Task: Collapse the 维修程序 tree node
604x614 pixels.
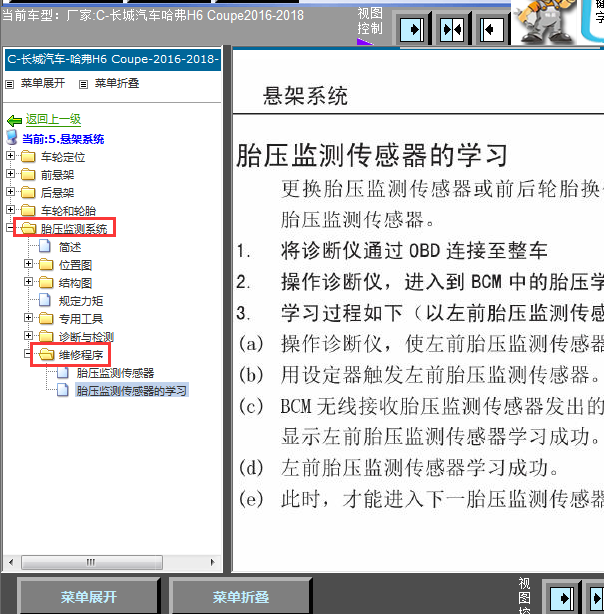Action: click(28, 354)
